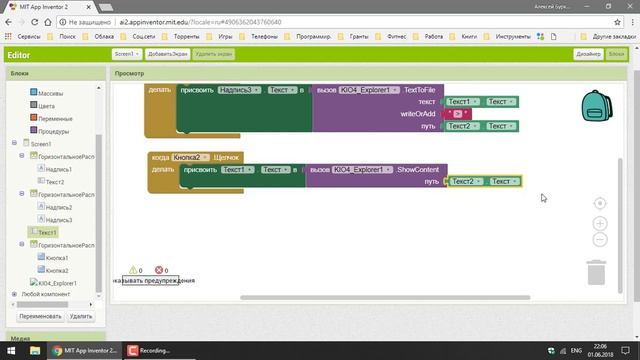
Task: Open Кнопка2 dropdown in event block
Action: pos(190,157)
